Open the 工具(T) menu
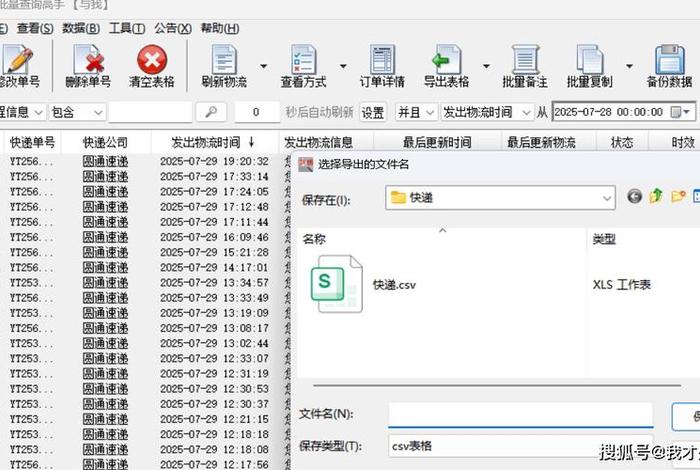The height and width of the screenshot is (470, 700). 127,29
